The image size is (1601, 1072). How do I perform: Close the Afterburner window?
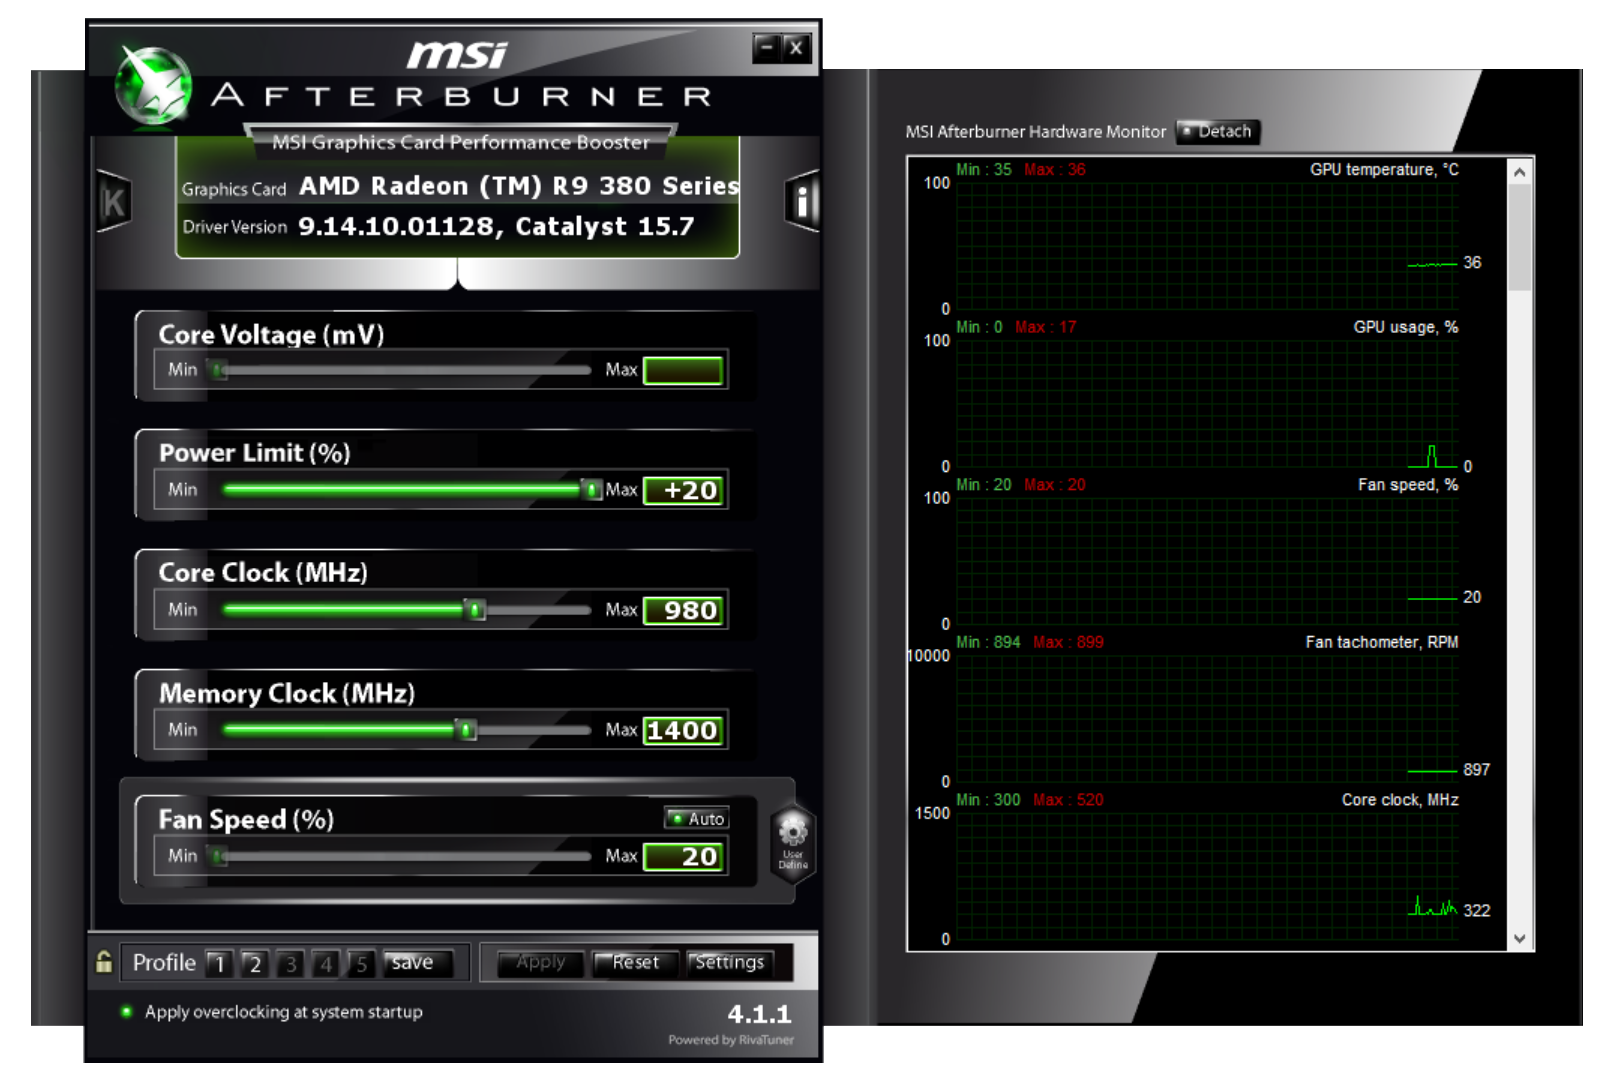coord(795,47)
